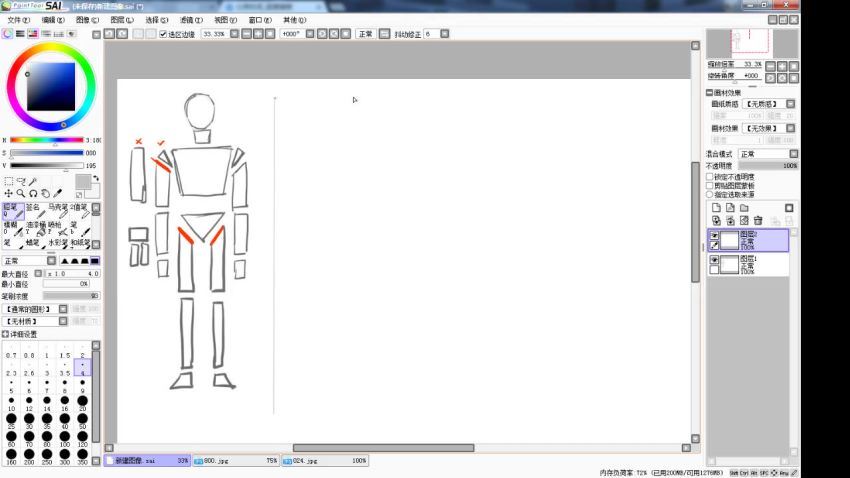The width and height of the screenshot is (850, 478).
Task: Open the 文件 menu
Action: tap(20, 19)
